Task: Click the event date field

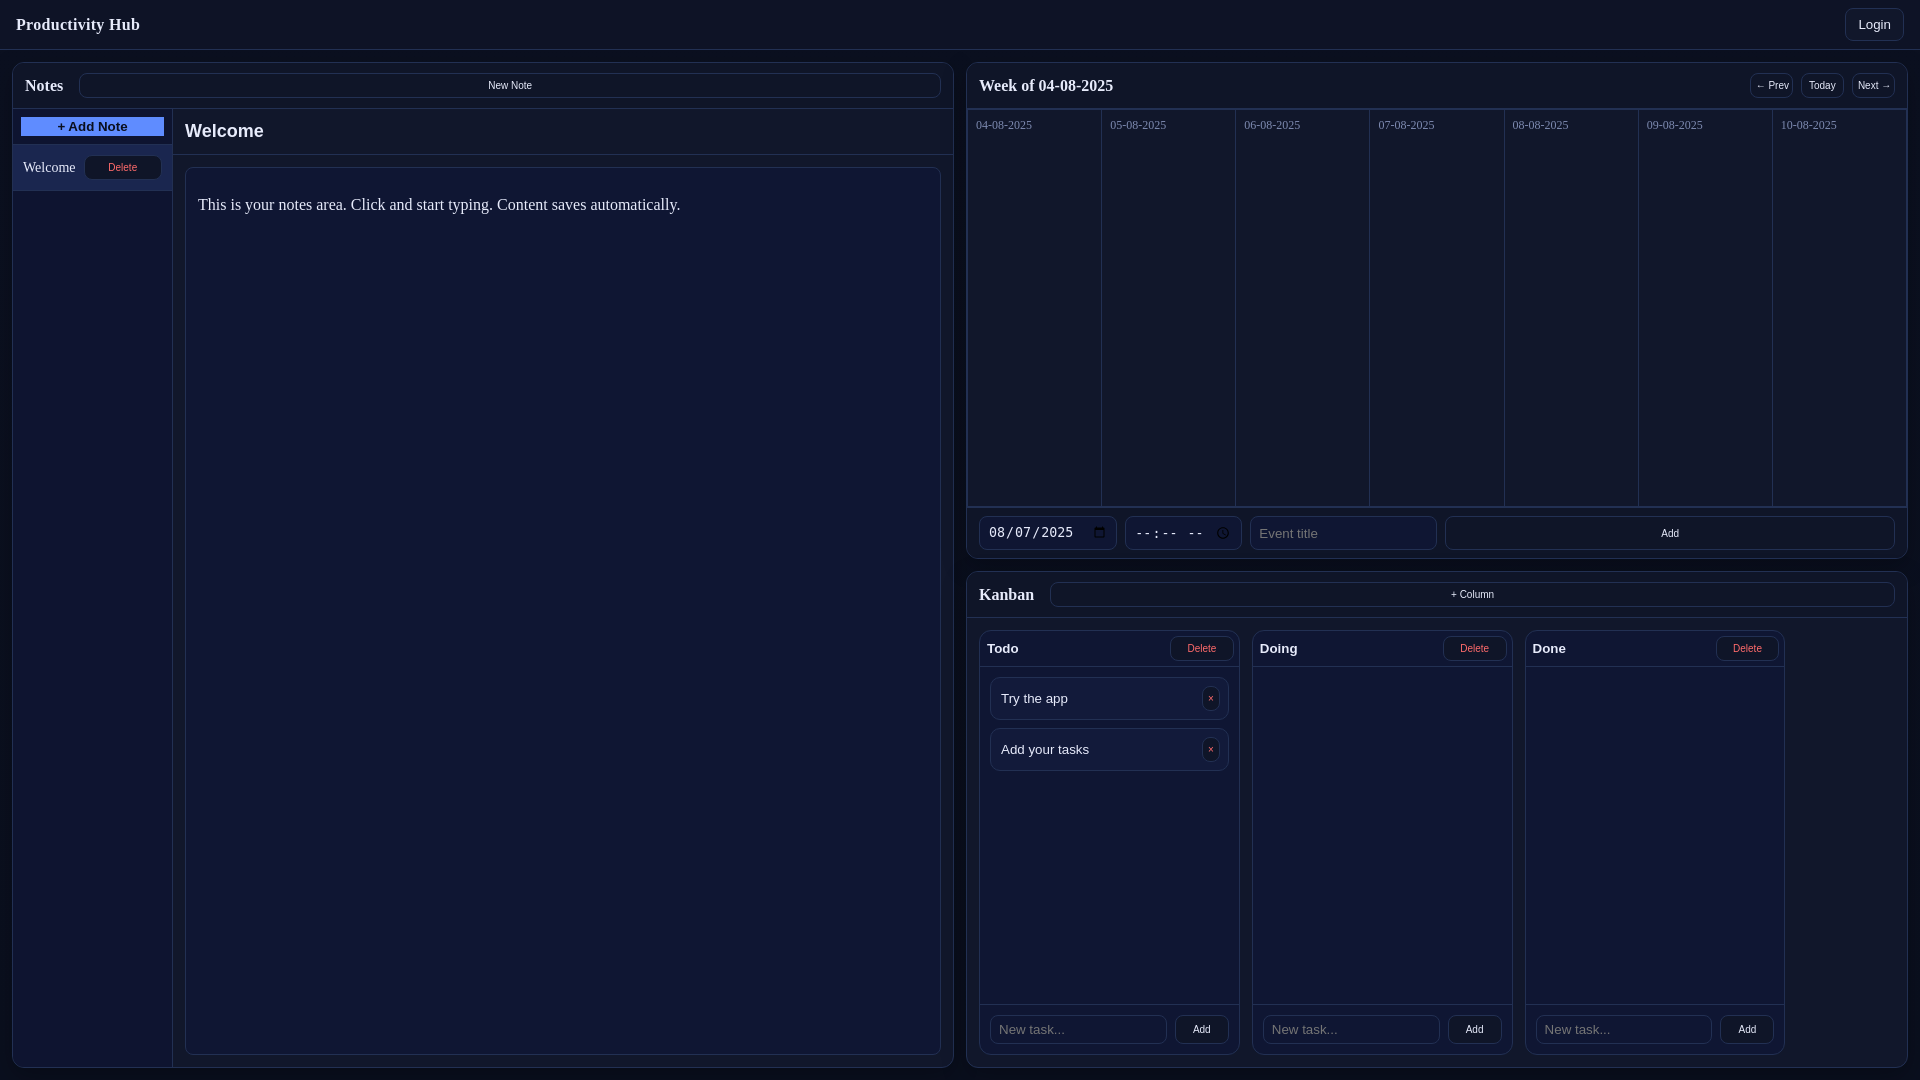Action: pos(1047,533)
